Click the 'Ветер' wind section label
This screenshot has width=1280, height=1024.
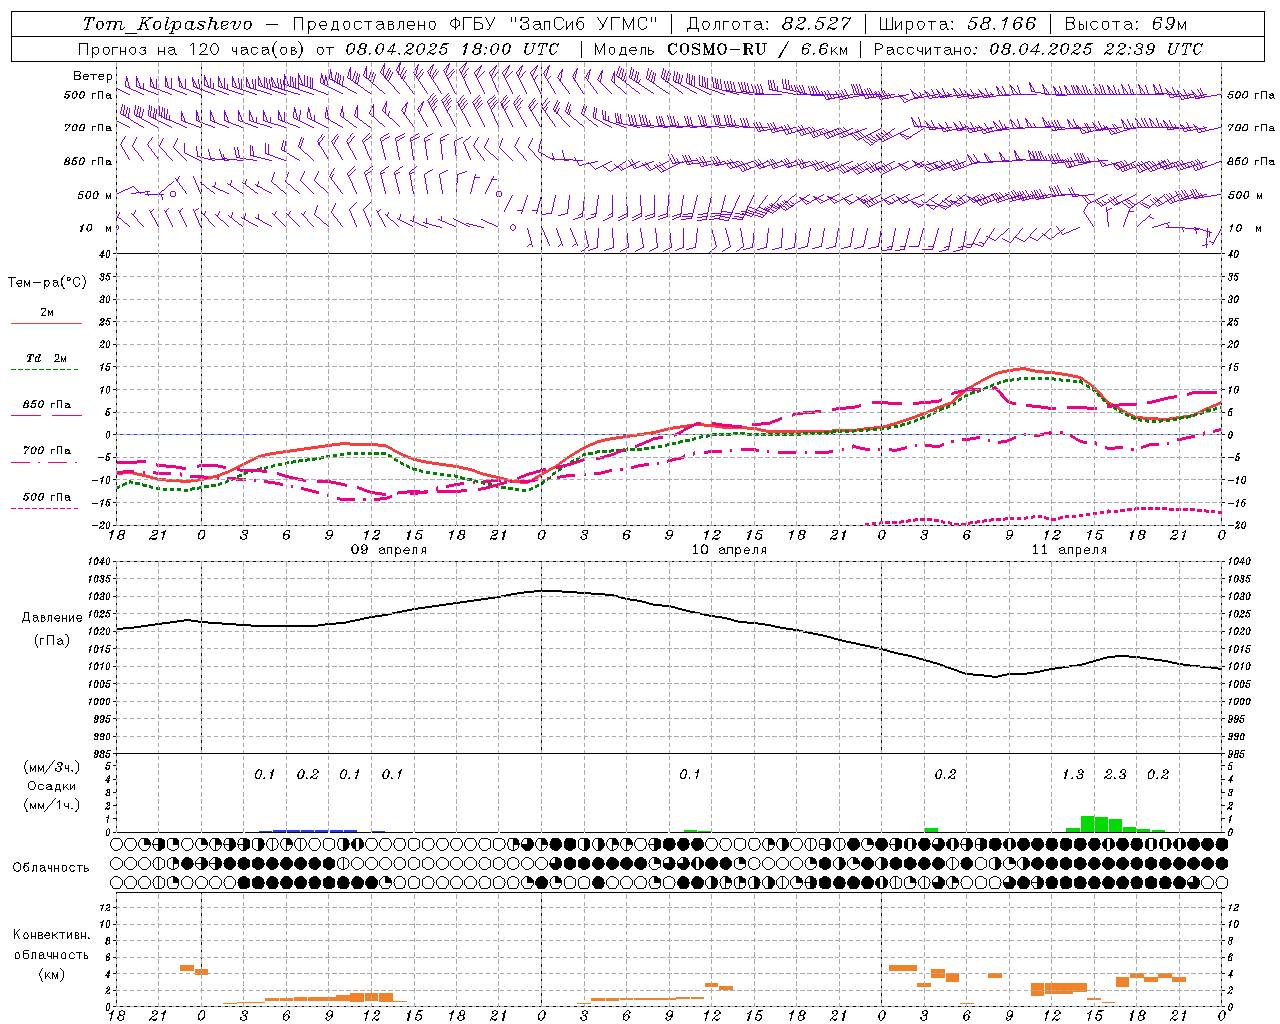92,76
